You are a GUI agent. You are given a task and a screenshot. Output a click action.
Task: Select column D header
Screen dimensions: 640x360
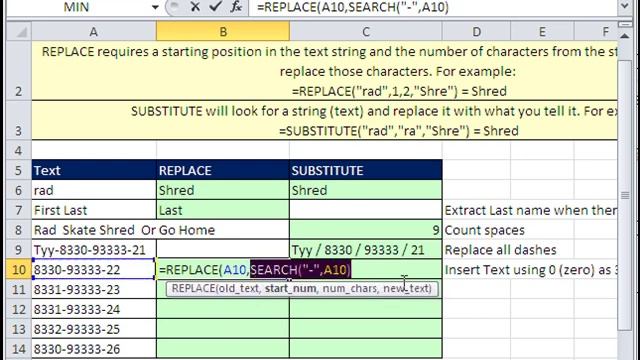point(476,32)
